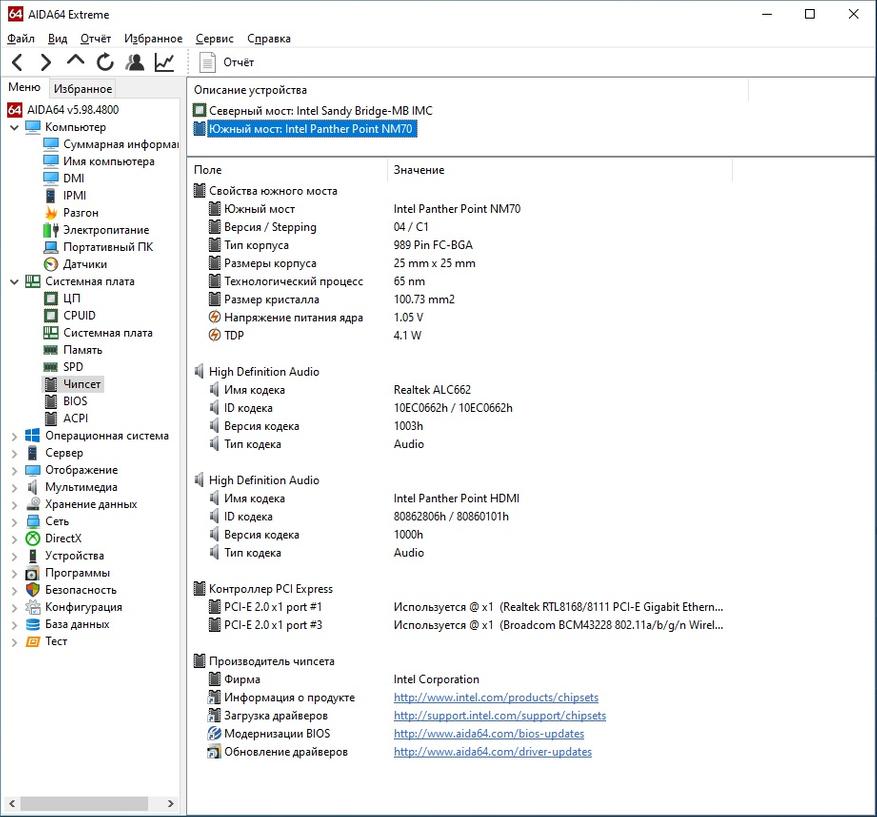Open the aida64.com/driver-updates link
This screenshot has width=877, height=817.
(x=493, y=752)
